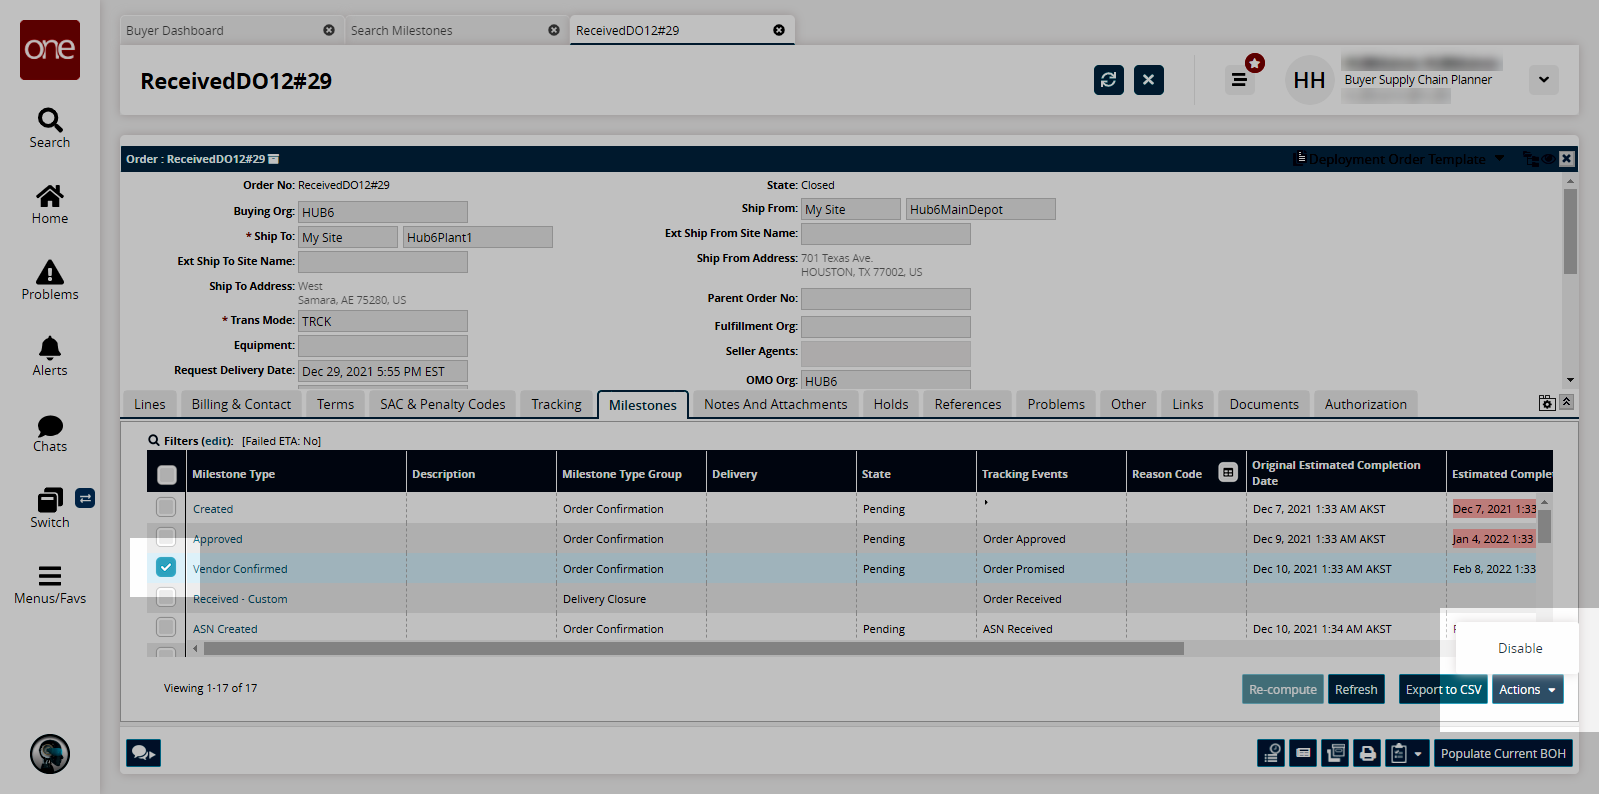Viewport: 1599px width, 794px height.
Task: Select Disable from the Actions menu
Action: 1519,648
